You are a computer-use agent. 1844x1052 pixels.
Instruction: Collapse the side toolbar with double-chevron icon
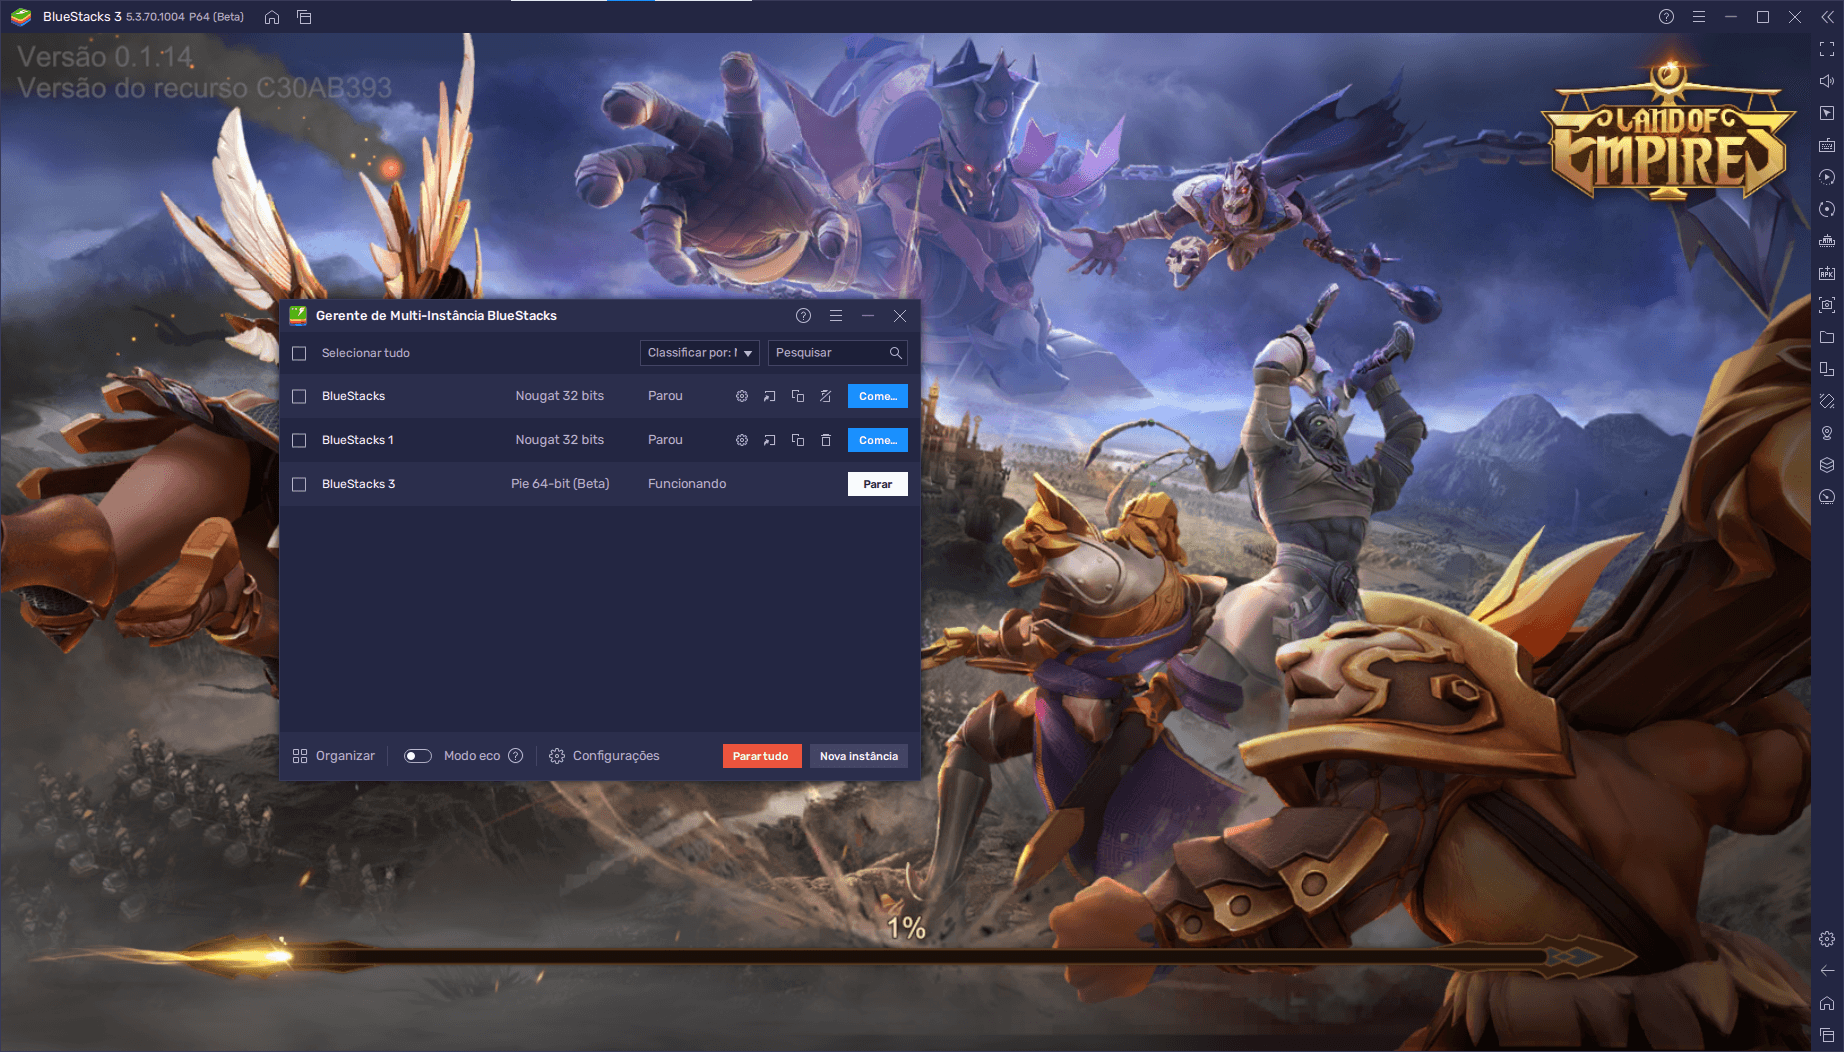coord(1827,17)
